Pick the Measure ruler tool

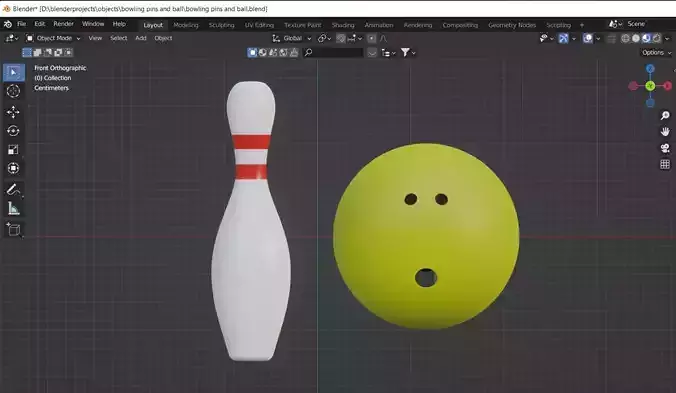coord(13,209)
